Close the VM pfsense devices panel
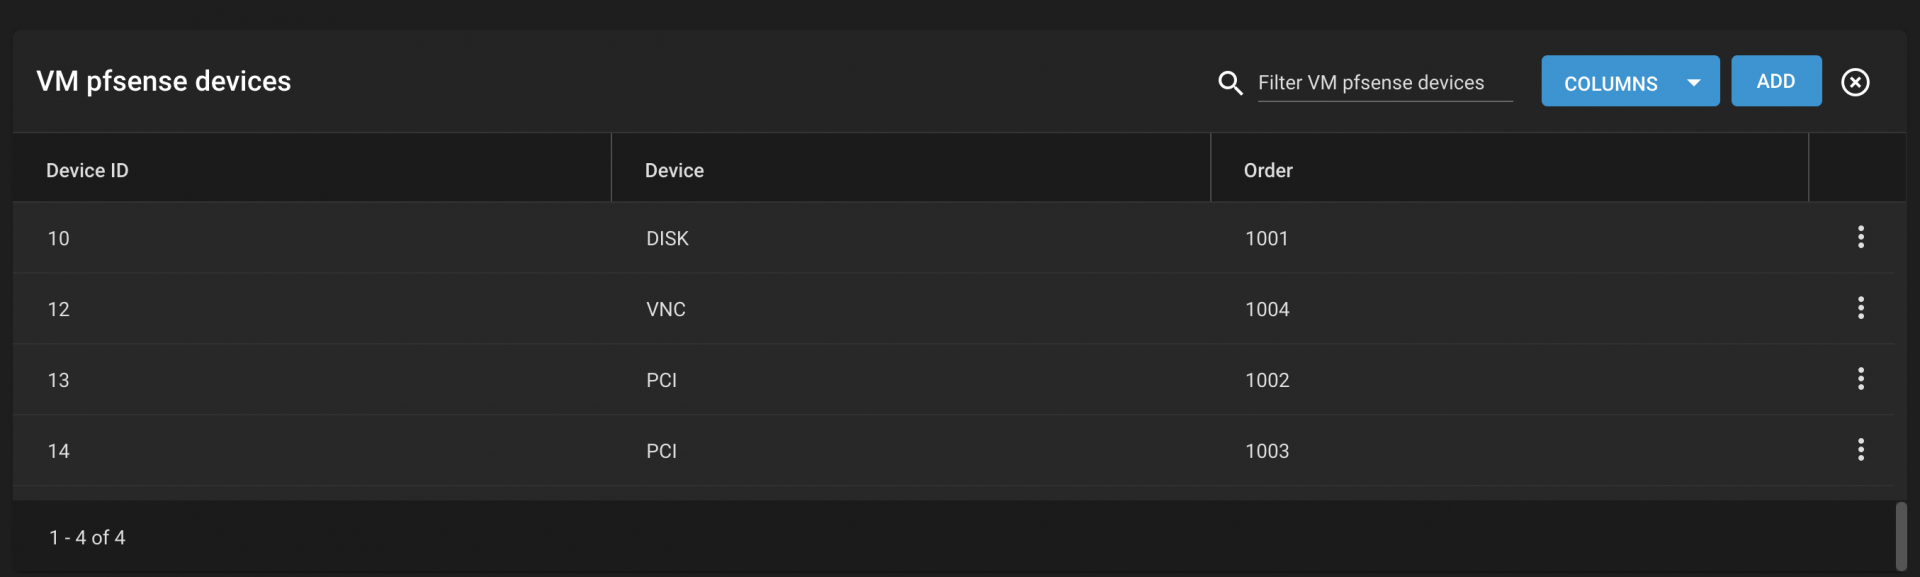Screen dimensions: 1920x577 pos(1855,82)
